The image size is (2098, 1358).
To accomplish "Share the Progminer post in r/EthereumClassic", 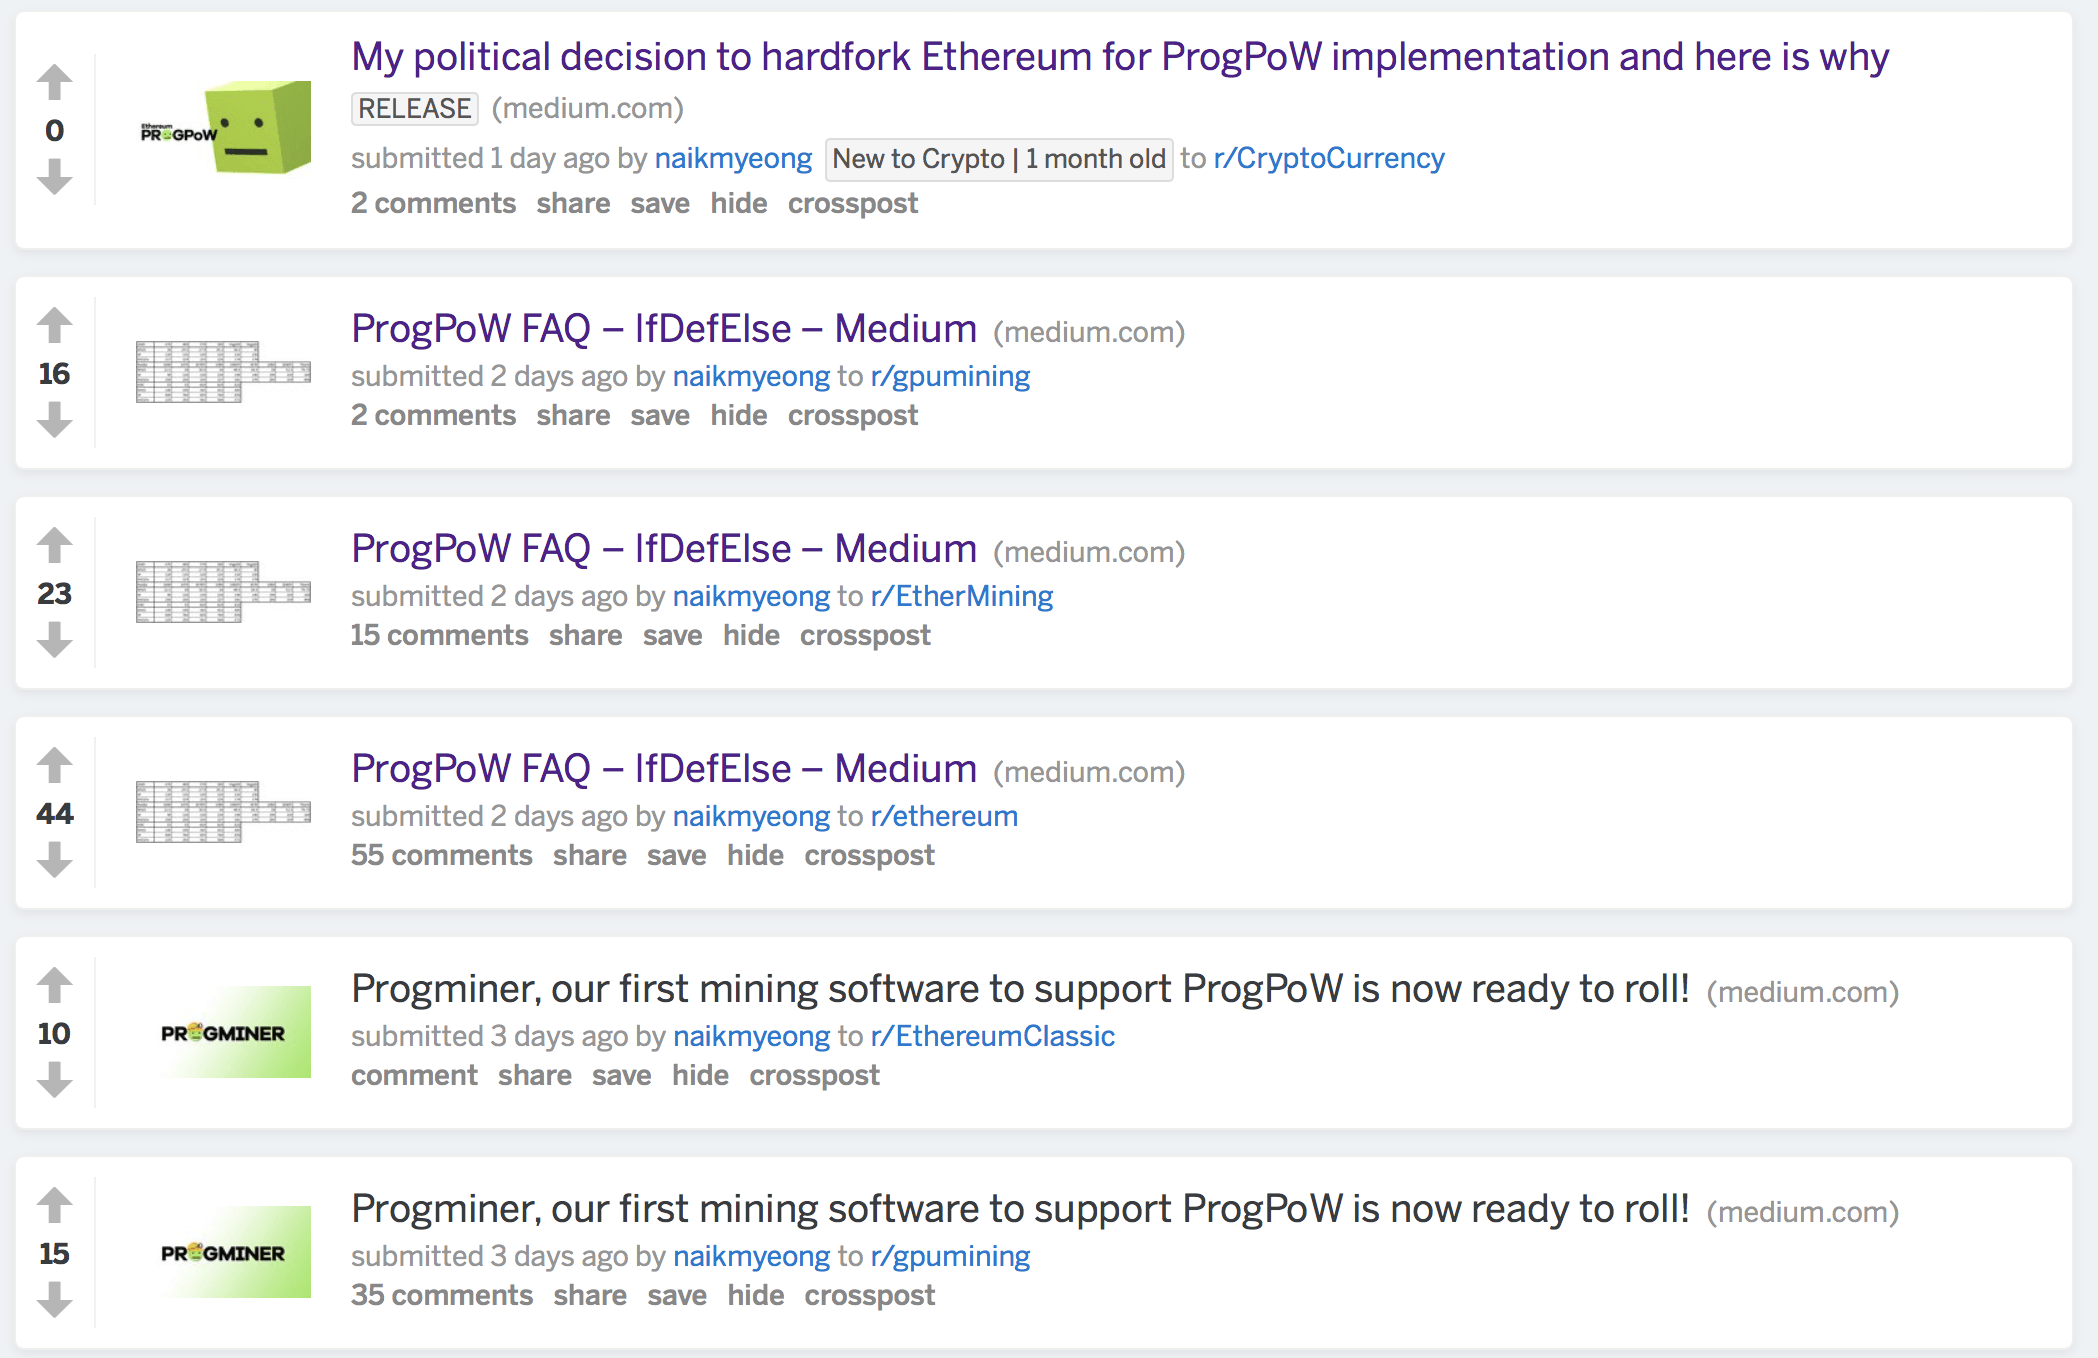I will point(535,1075).
